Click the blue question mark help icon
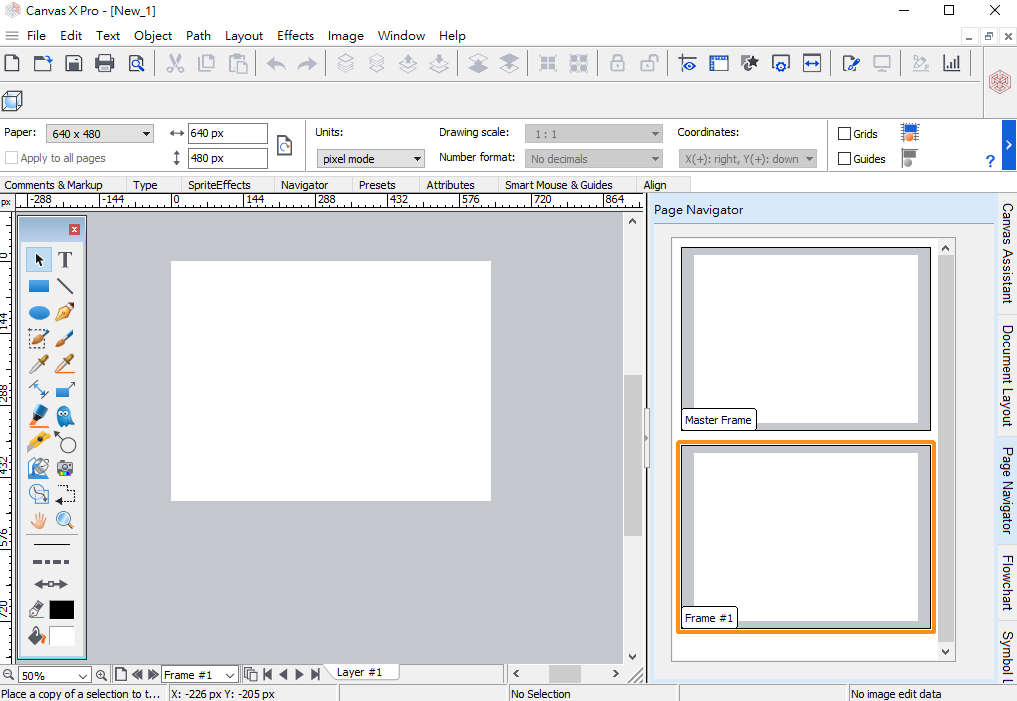This screenshot has width=1017, height=701. coord(990,161)
